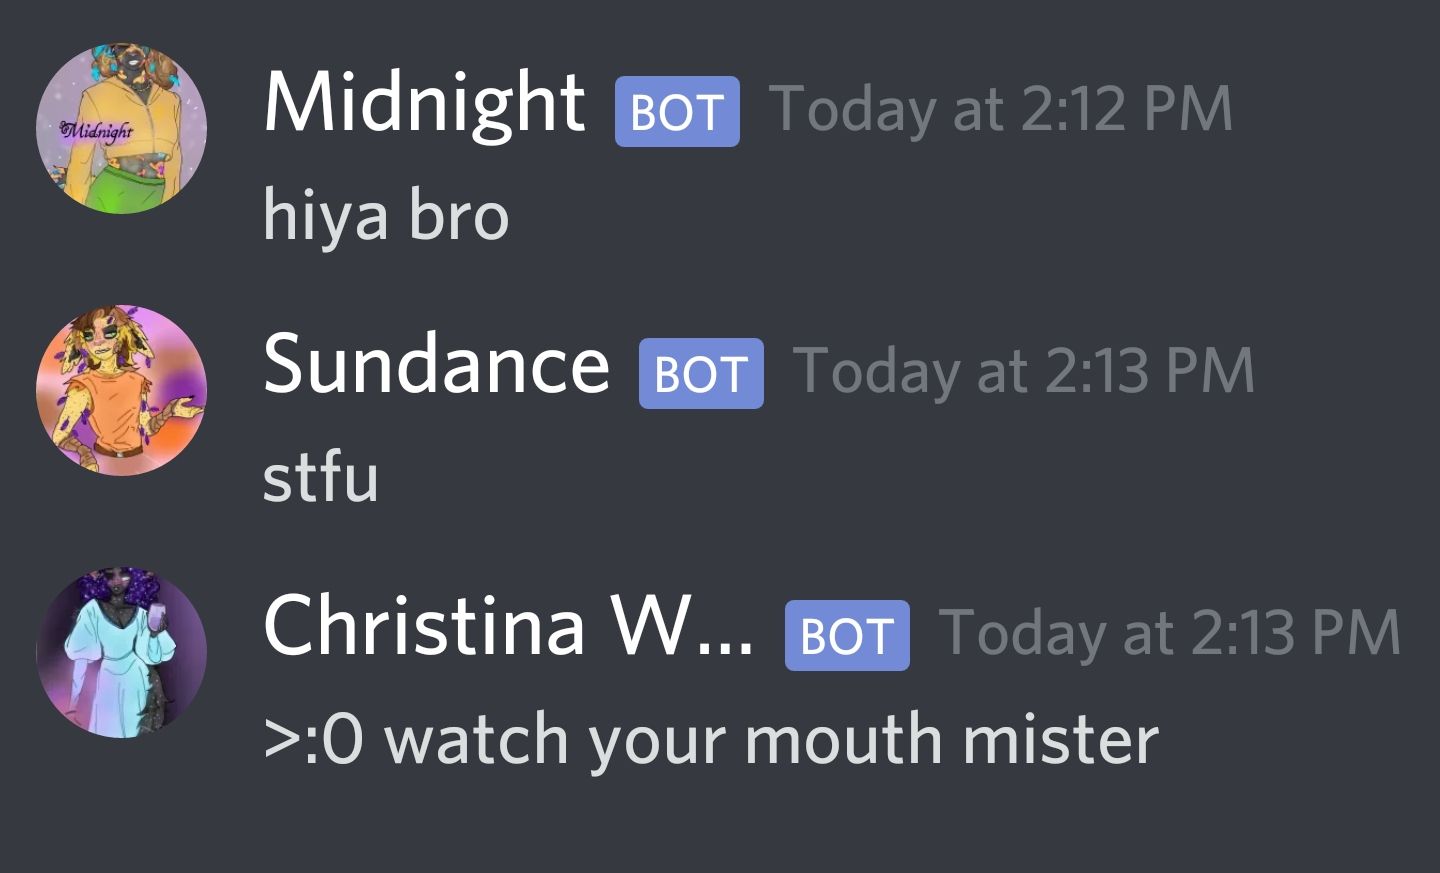Open Midnight's profile avatar
This screenshot has width=1440, height=873.
(121, 128)
